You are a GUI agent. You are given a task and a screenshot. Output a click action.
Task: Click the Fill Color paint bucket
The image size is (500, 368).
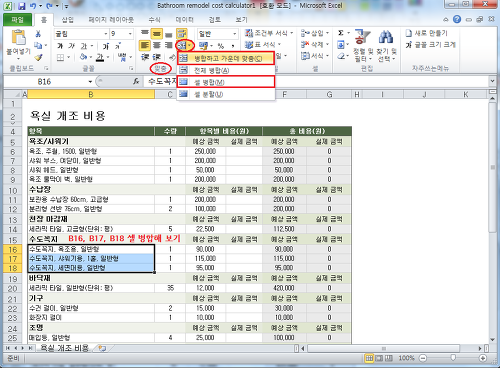pyautogui.click(x=84, y=57)
